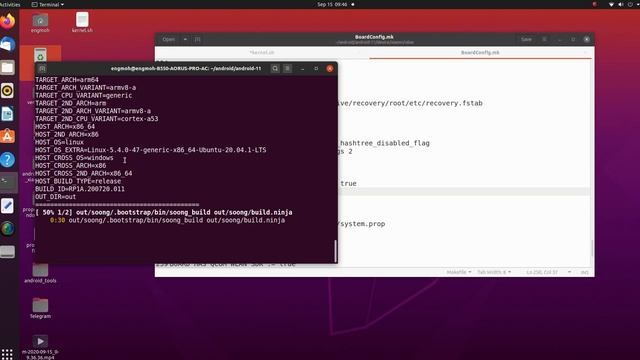The height and width of the screenshot is (360, 640).
Task: Click the Save button in gedit
Action: pos(526,39)
